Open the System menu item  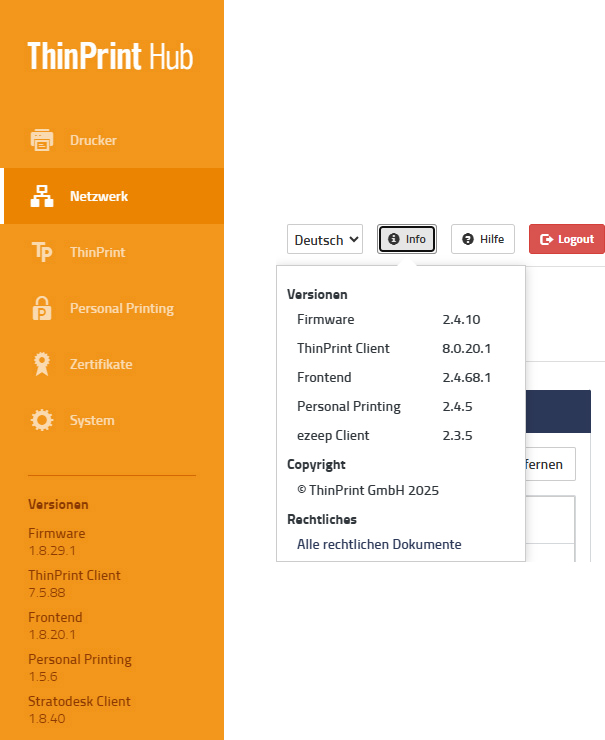tap(112, 420)
